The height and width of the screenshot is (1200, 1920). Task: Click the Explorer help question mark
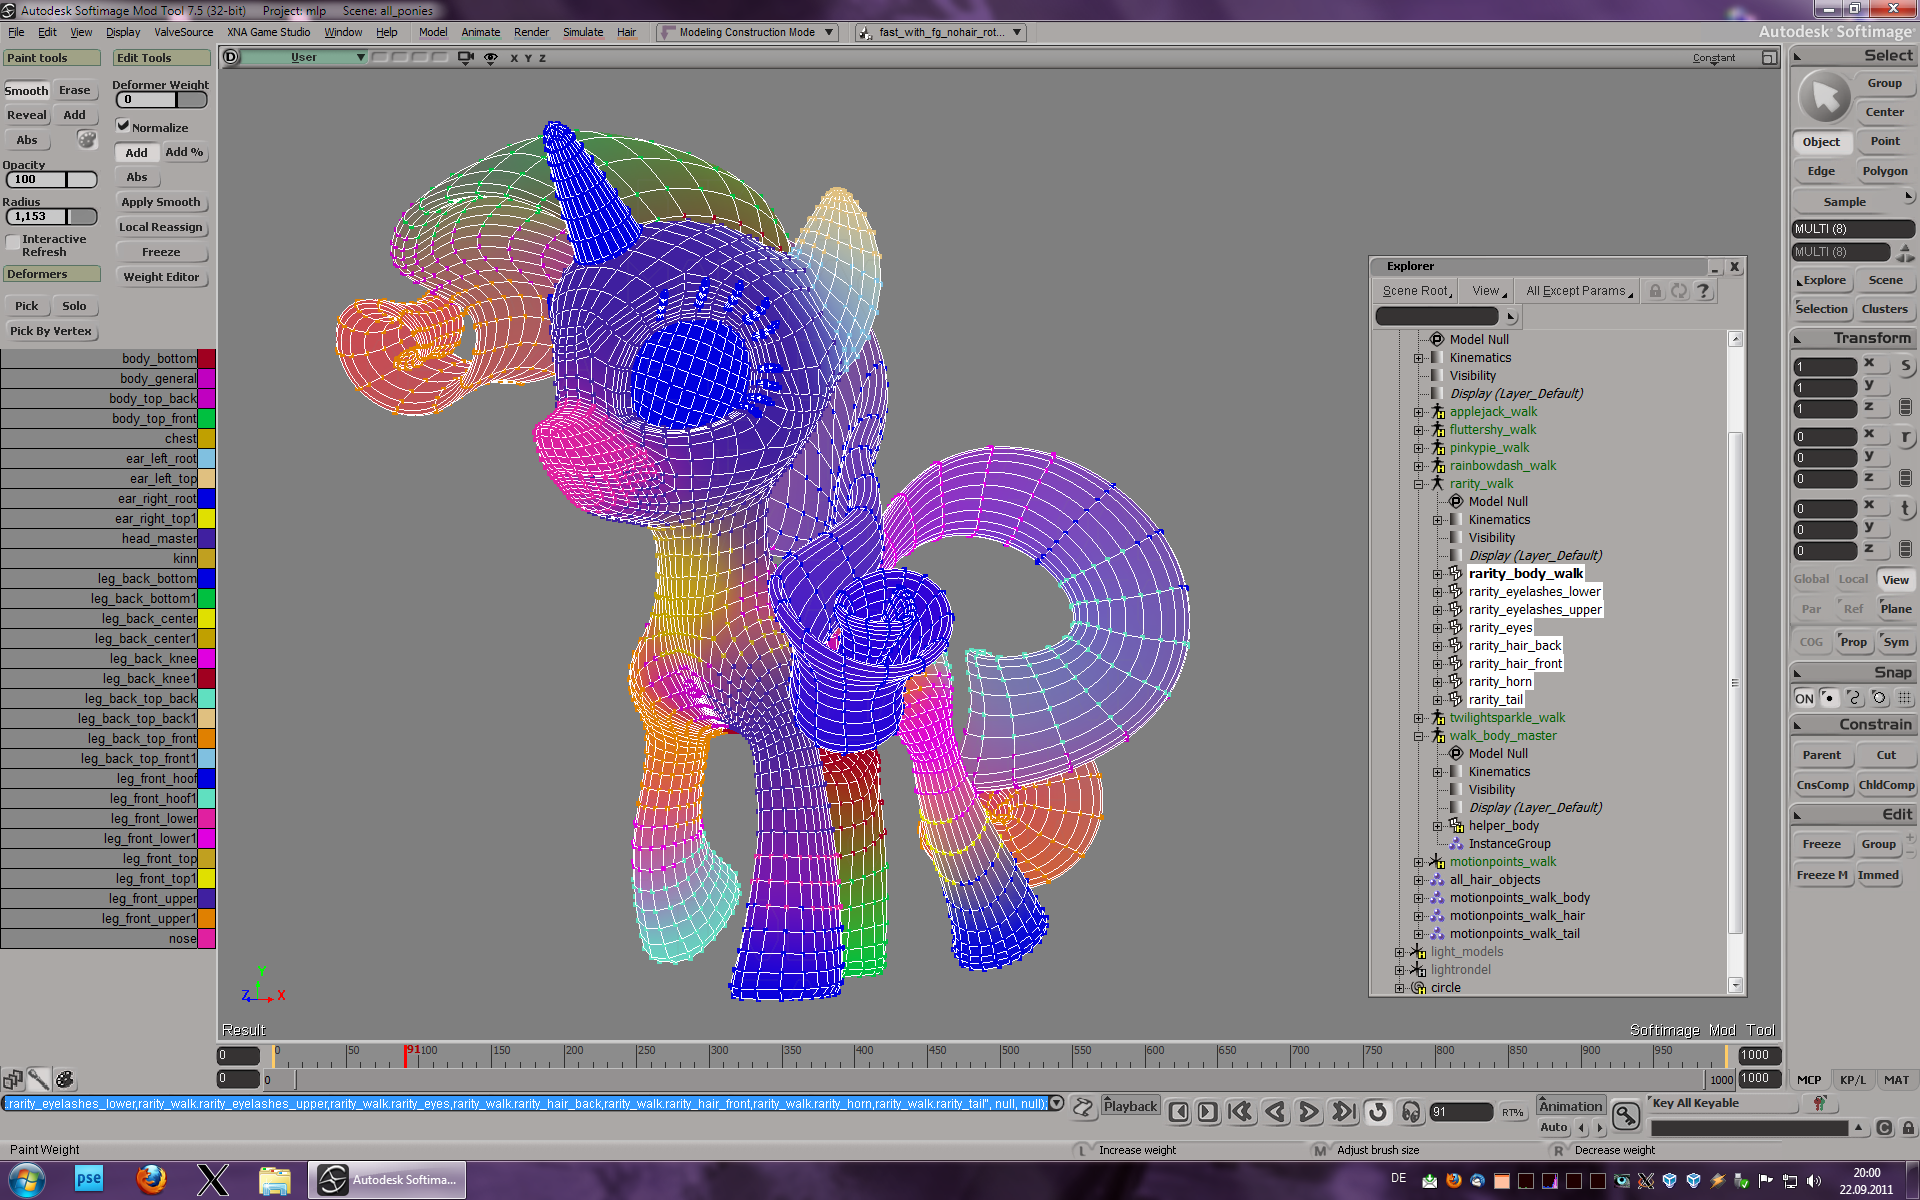[x=1703, y=291]
